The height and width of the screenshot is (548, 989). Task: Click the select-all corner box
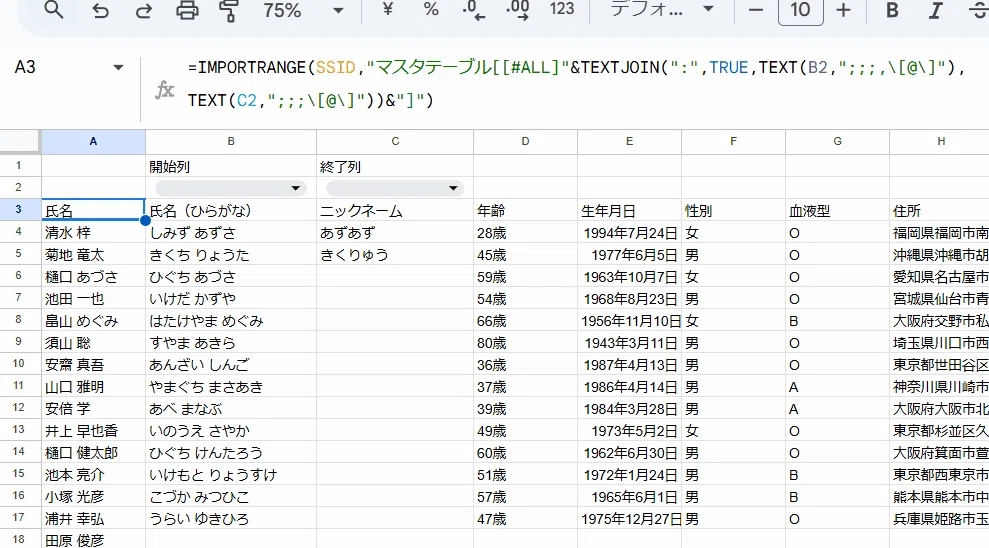(x=20, y=142)
